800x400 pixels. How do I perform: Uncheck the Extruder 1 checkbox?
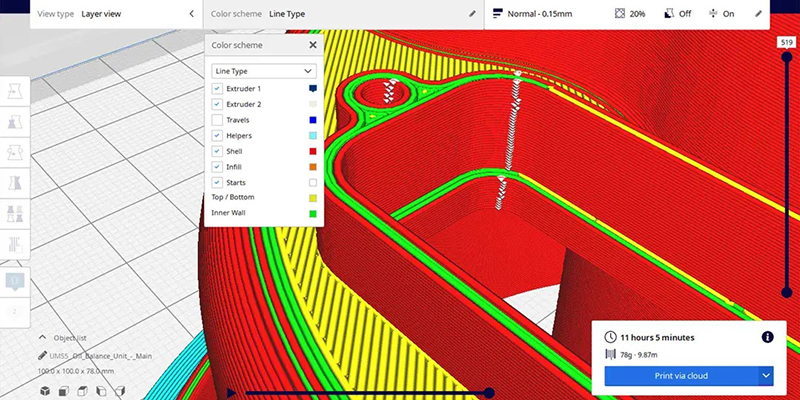click(x=217, y=89)
